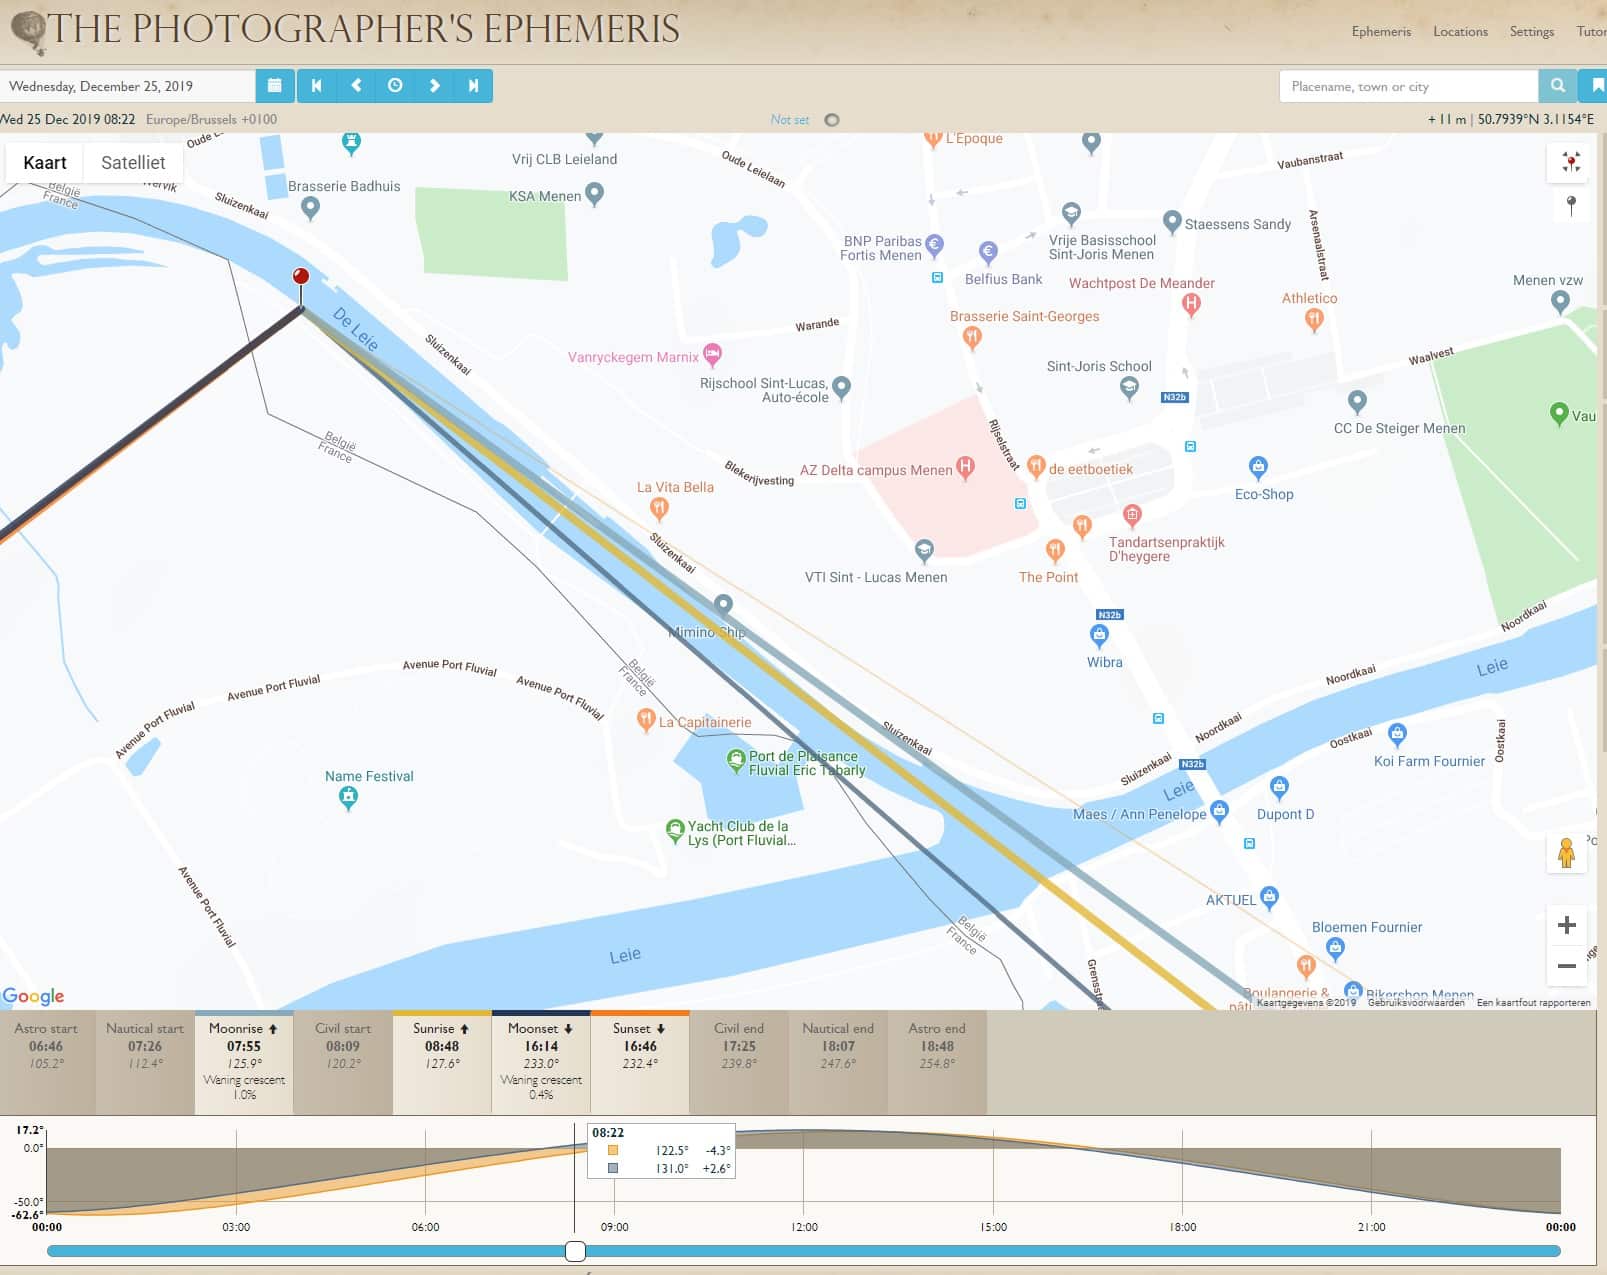1607x1275 pixels.
Task: Click the Placename search field
Action: tap(1408, 86)
